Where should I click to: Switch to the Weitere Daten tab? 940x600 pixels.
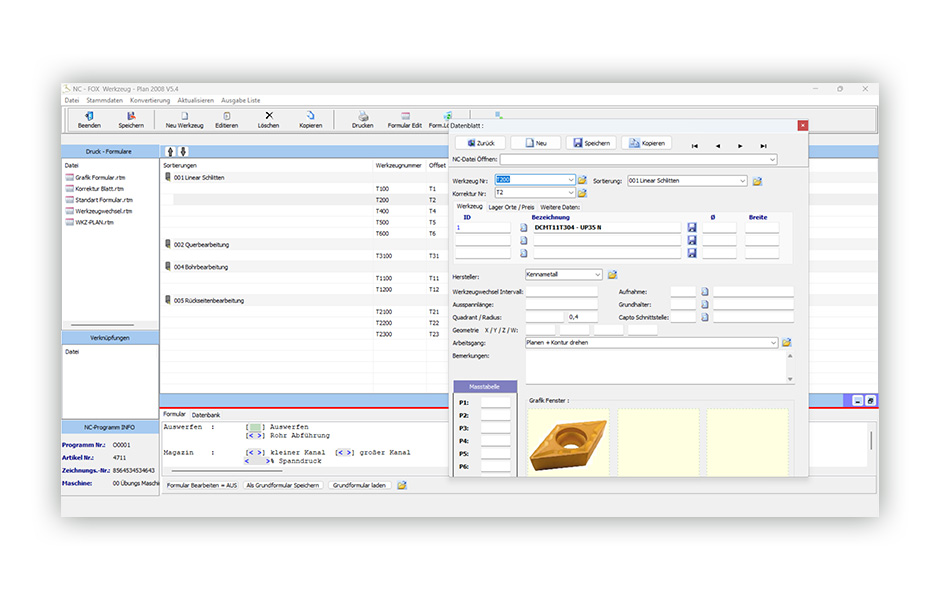(560, 207)
